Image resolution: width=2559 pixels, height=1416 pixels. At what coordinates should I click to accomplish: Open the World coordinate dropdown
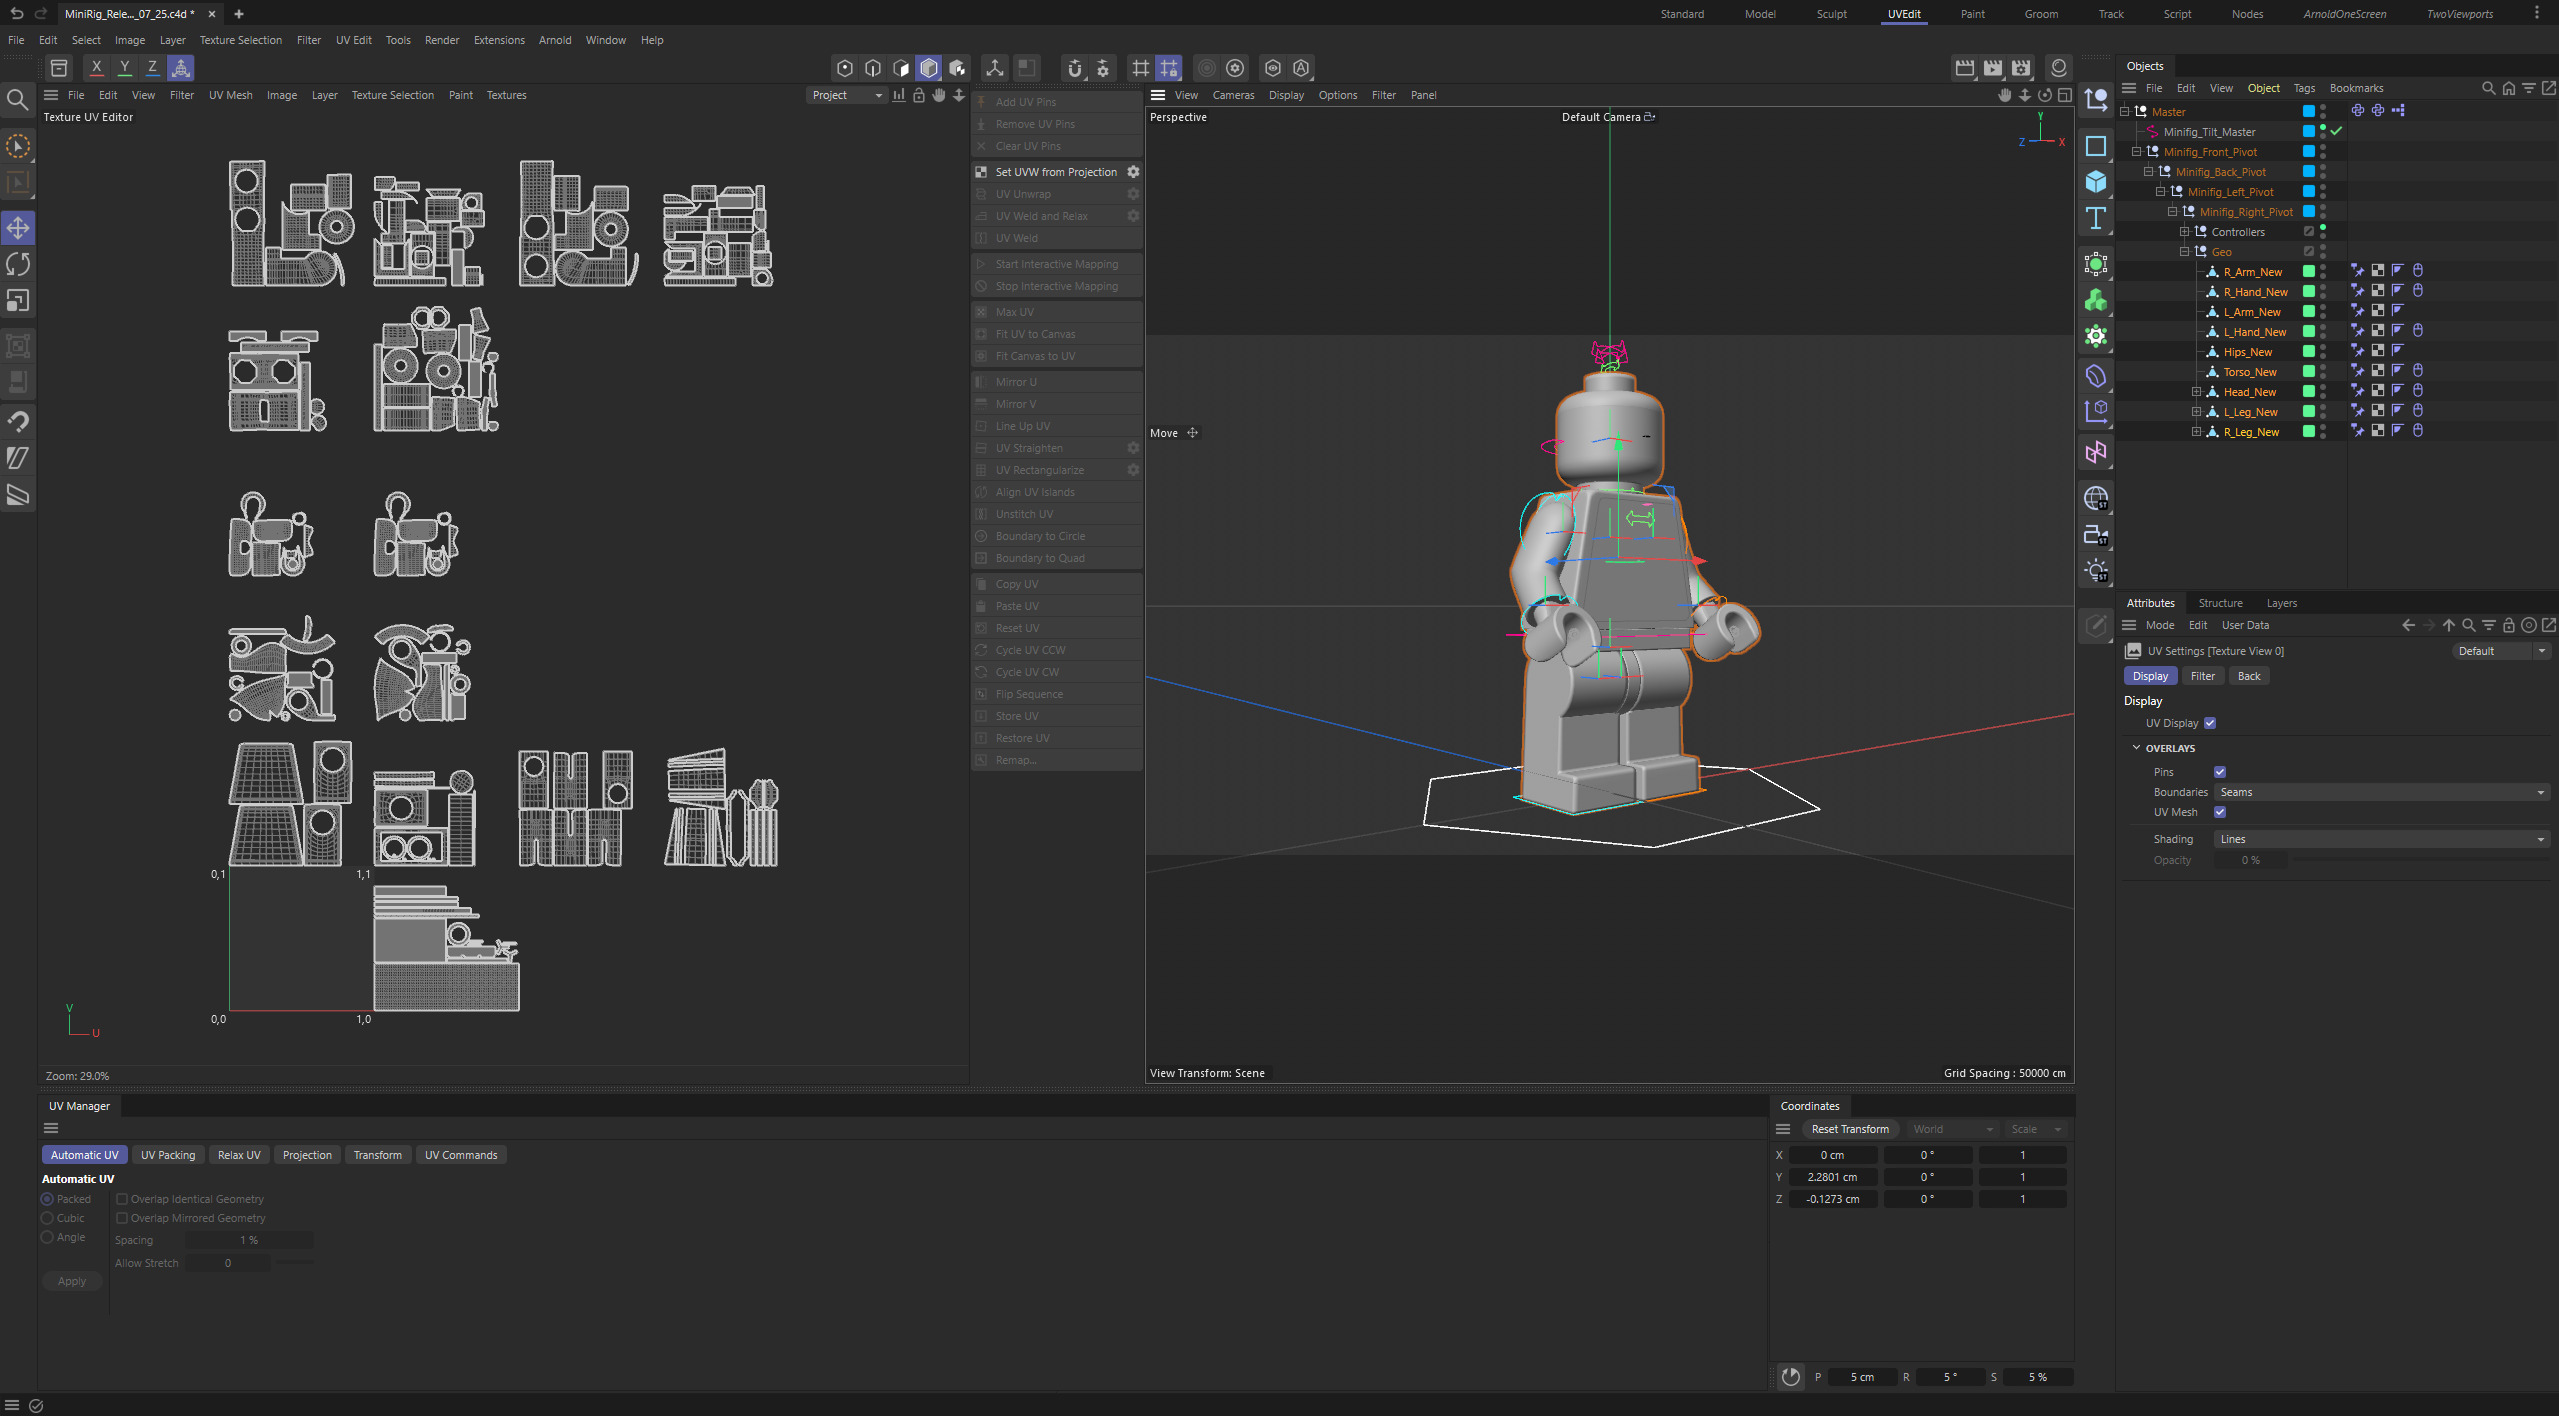[x=1952, y=1129]
